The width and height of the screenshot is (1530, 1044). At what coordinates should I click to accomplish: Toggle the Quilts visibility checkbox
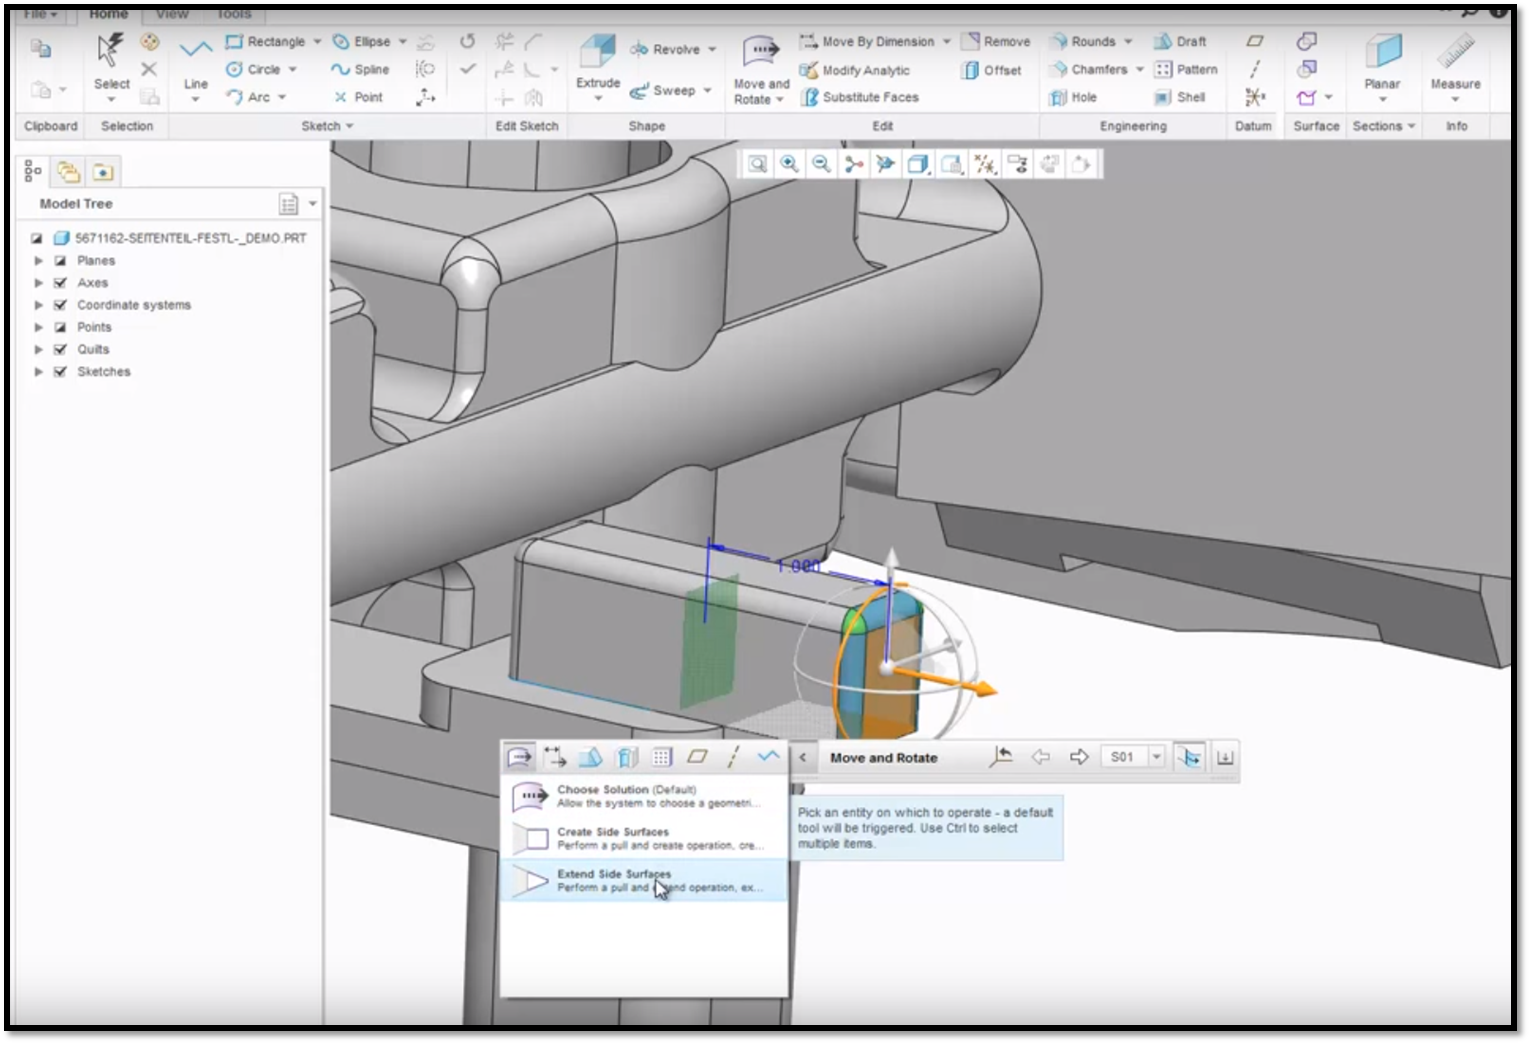coord(60,349)
